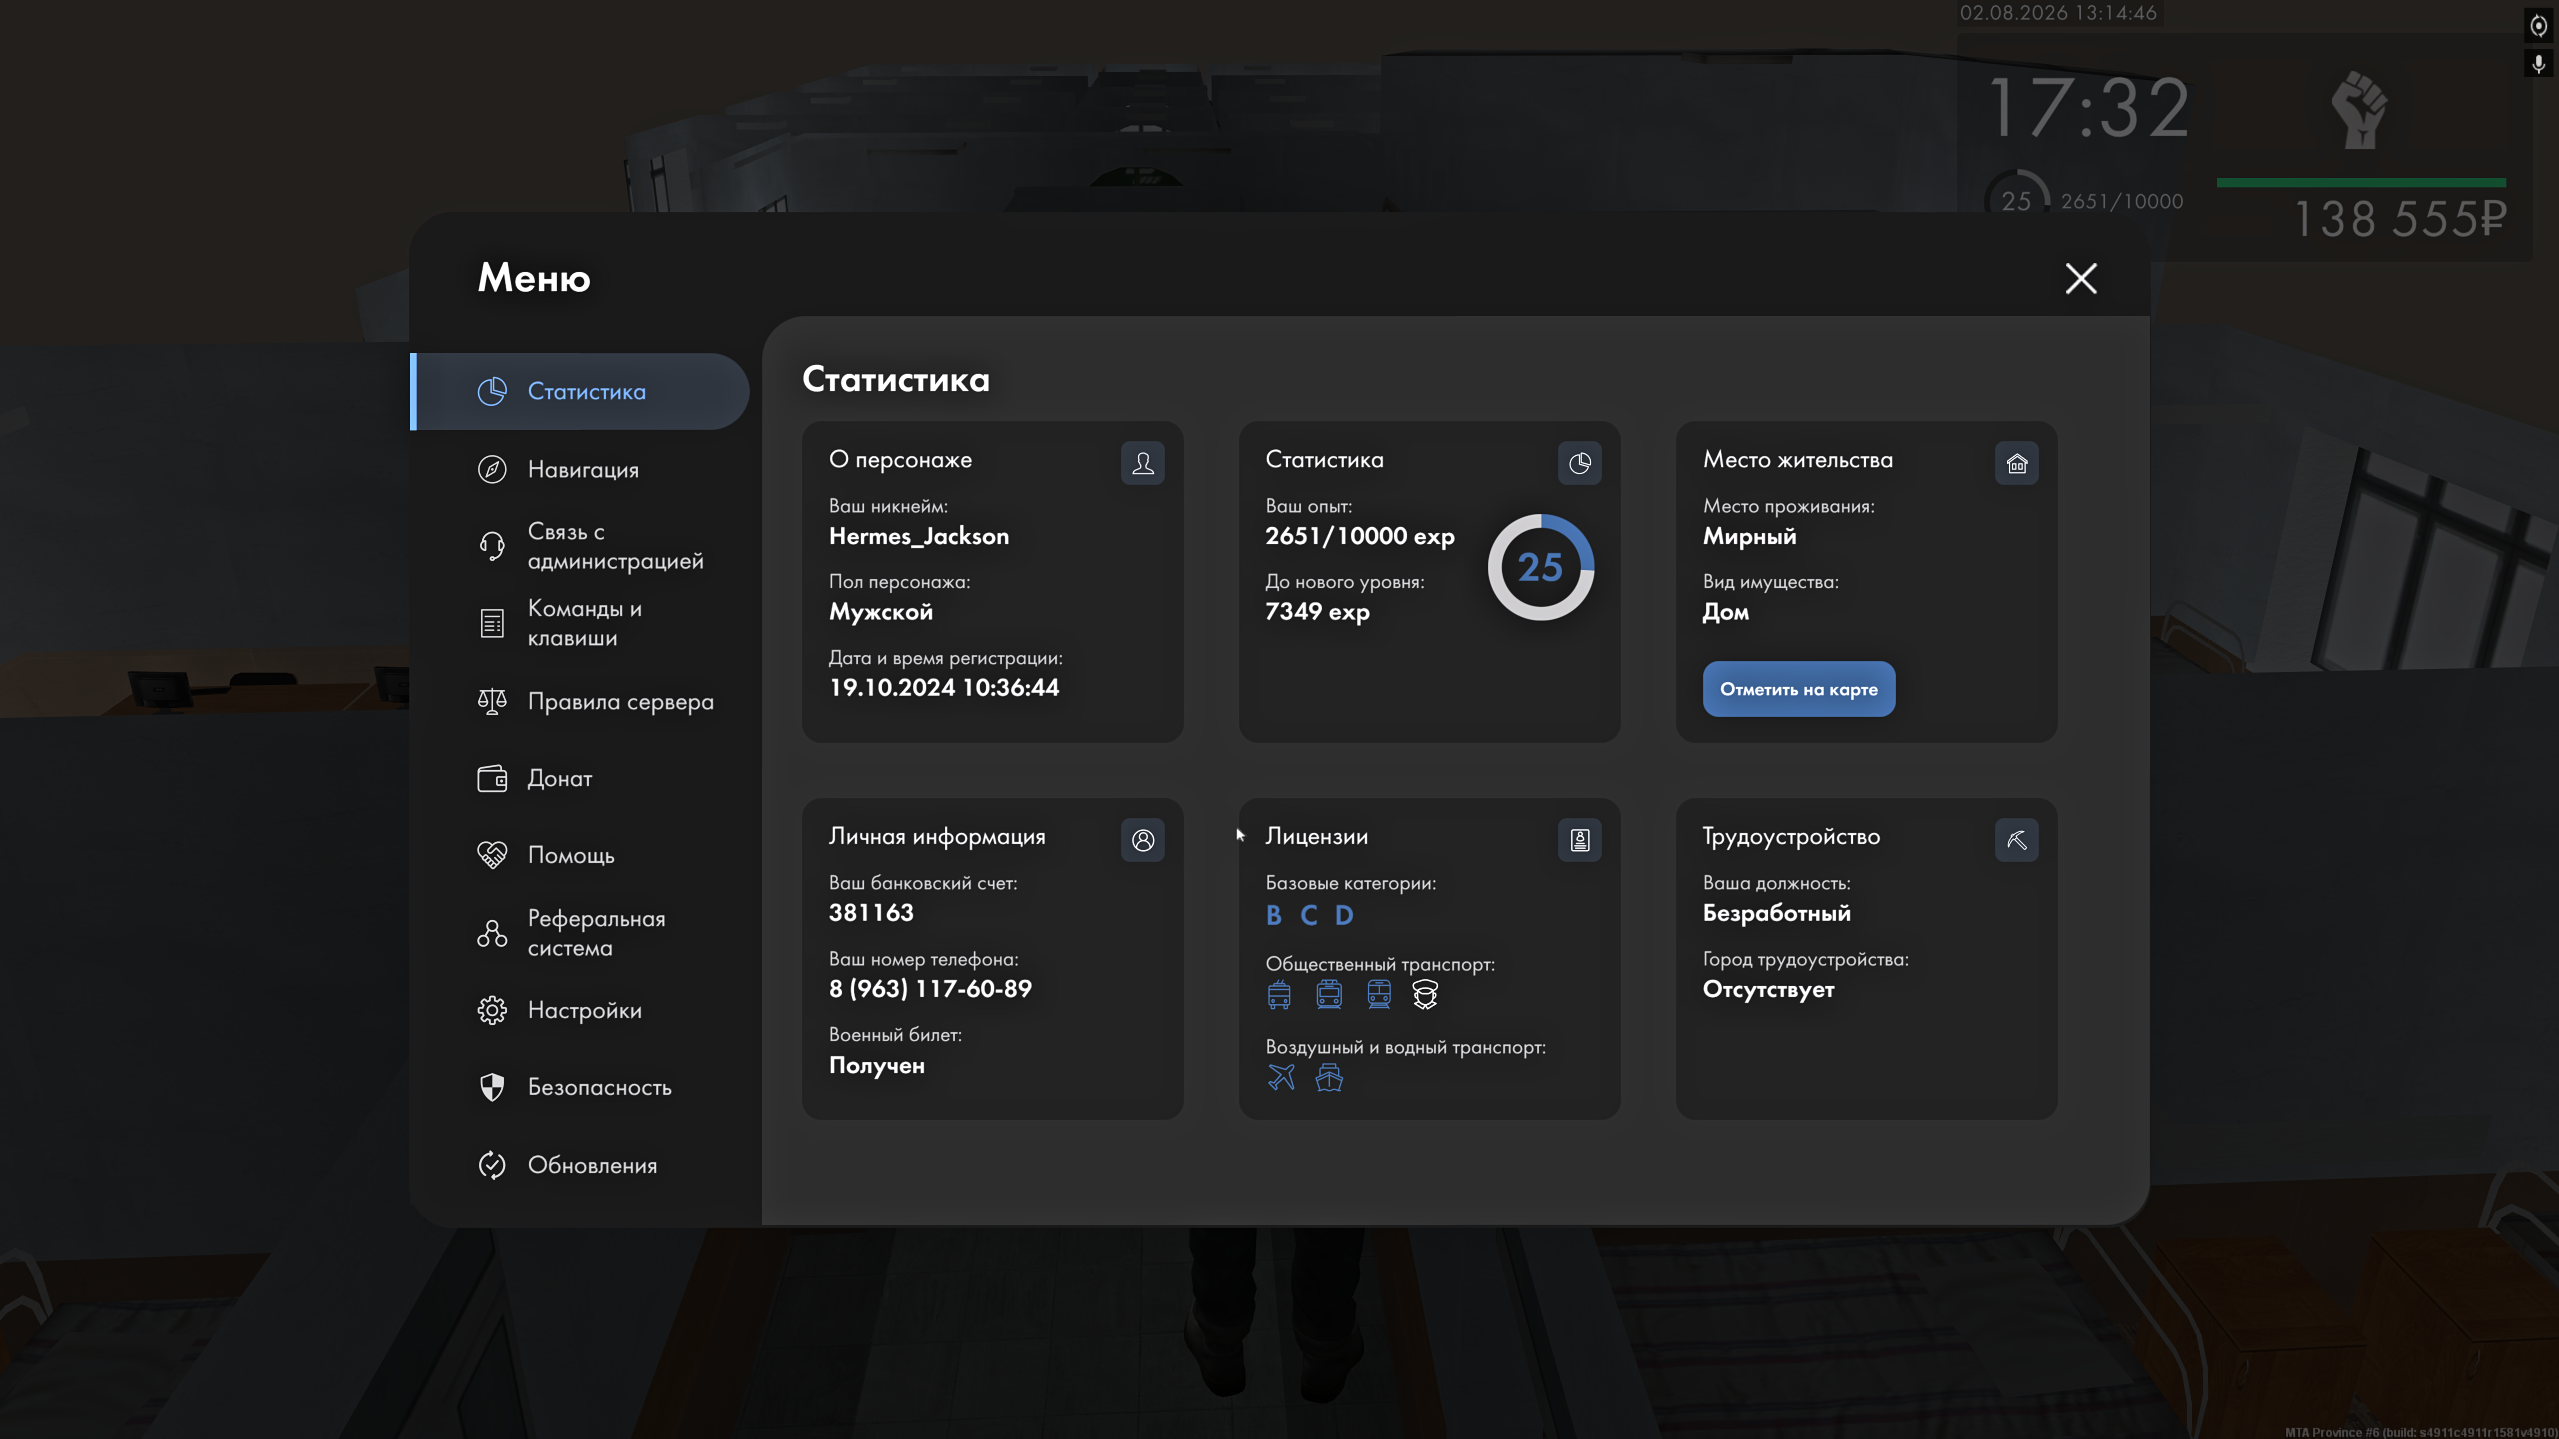Open the Помощь section
Viewport: 2559px width, 1439px height.
pos(580,855)
